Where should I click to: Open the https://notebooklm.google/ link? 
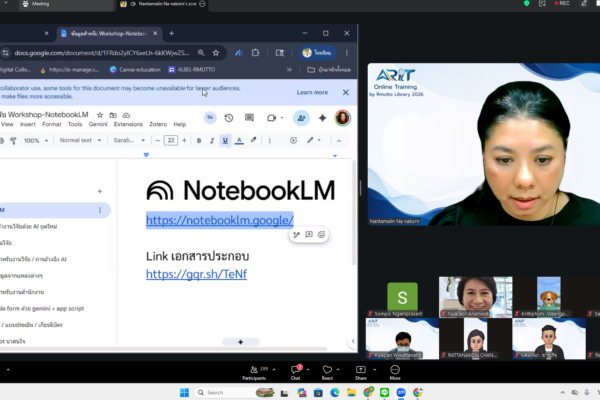(220, 220)
